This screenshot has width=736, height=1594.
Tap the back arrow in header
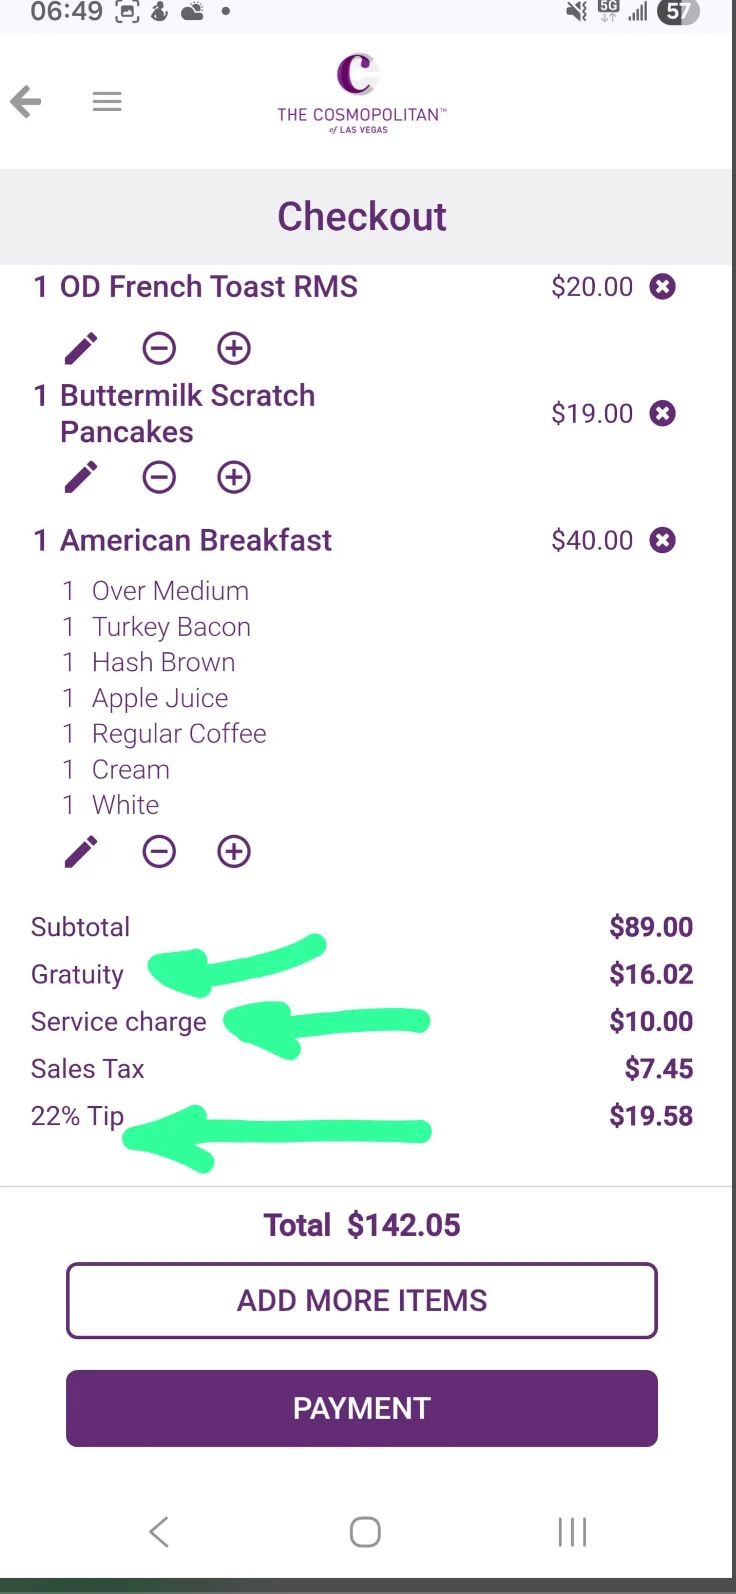26,101
